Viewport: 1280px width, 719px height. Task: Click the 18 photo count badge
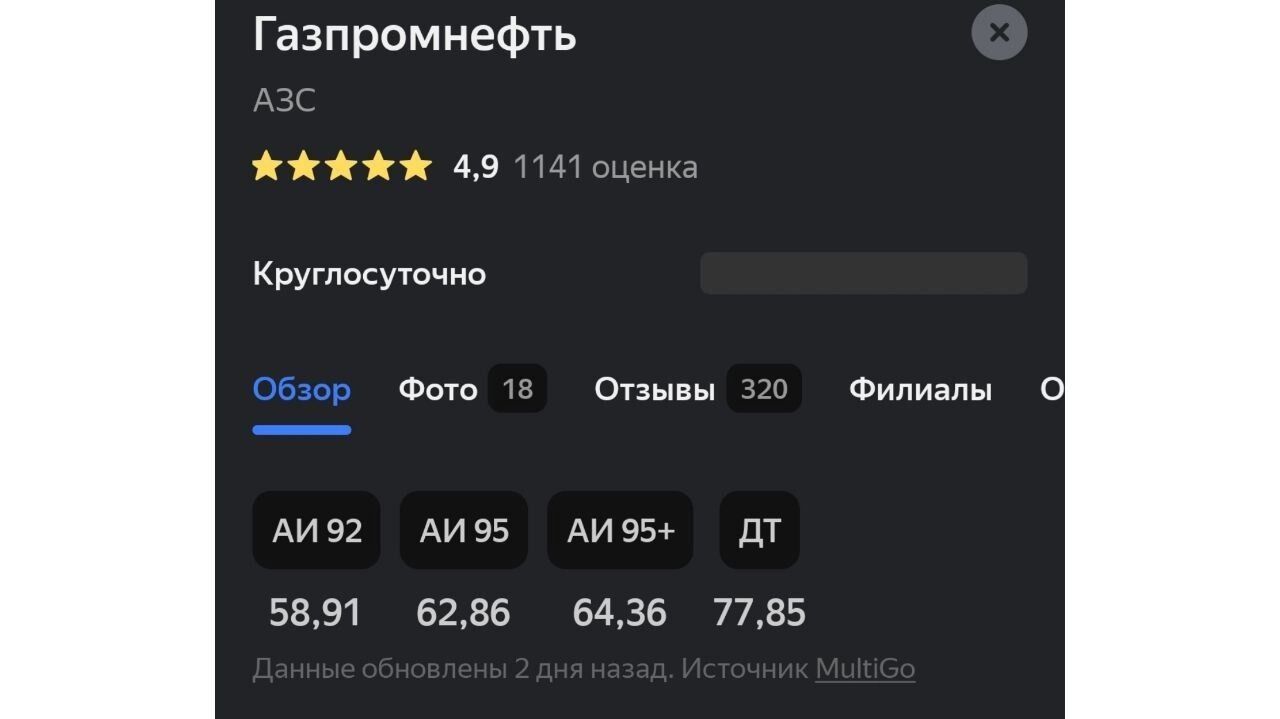517,389
